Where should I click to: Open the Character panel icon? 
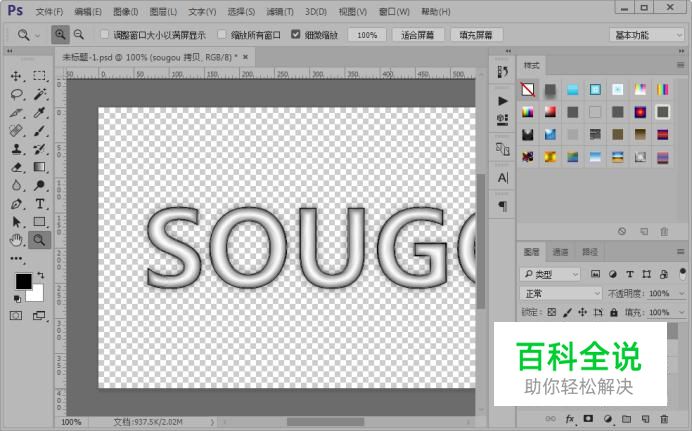pyautogui.click(x=503, y=178)
